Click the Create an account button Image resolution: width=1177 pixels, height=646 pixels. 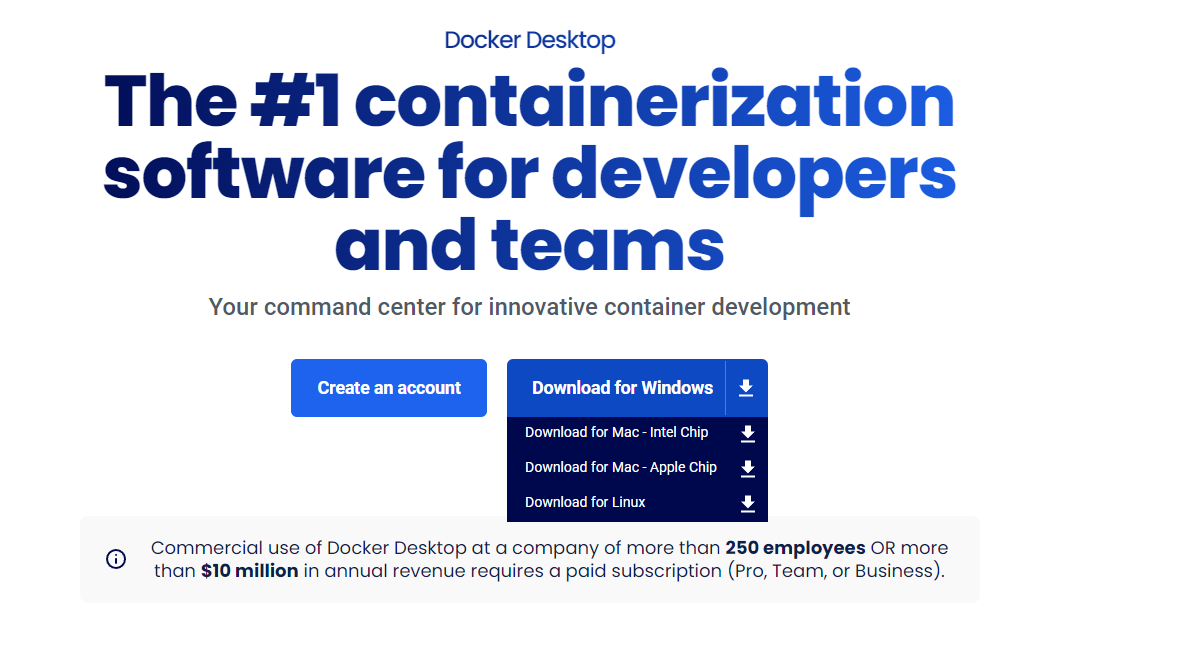pos(389,388)
